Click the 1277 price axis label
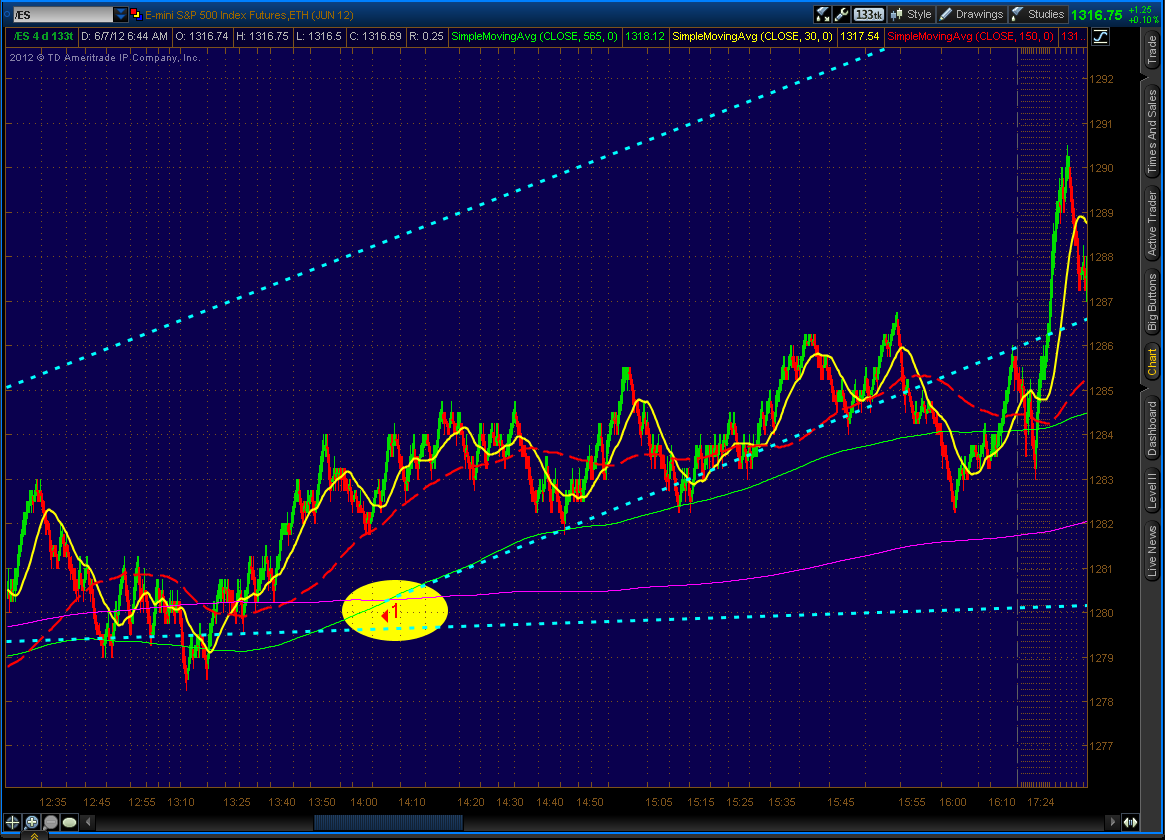The image size is (1165, 840). 1101,746
